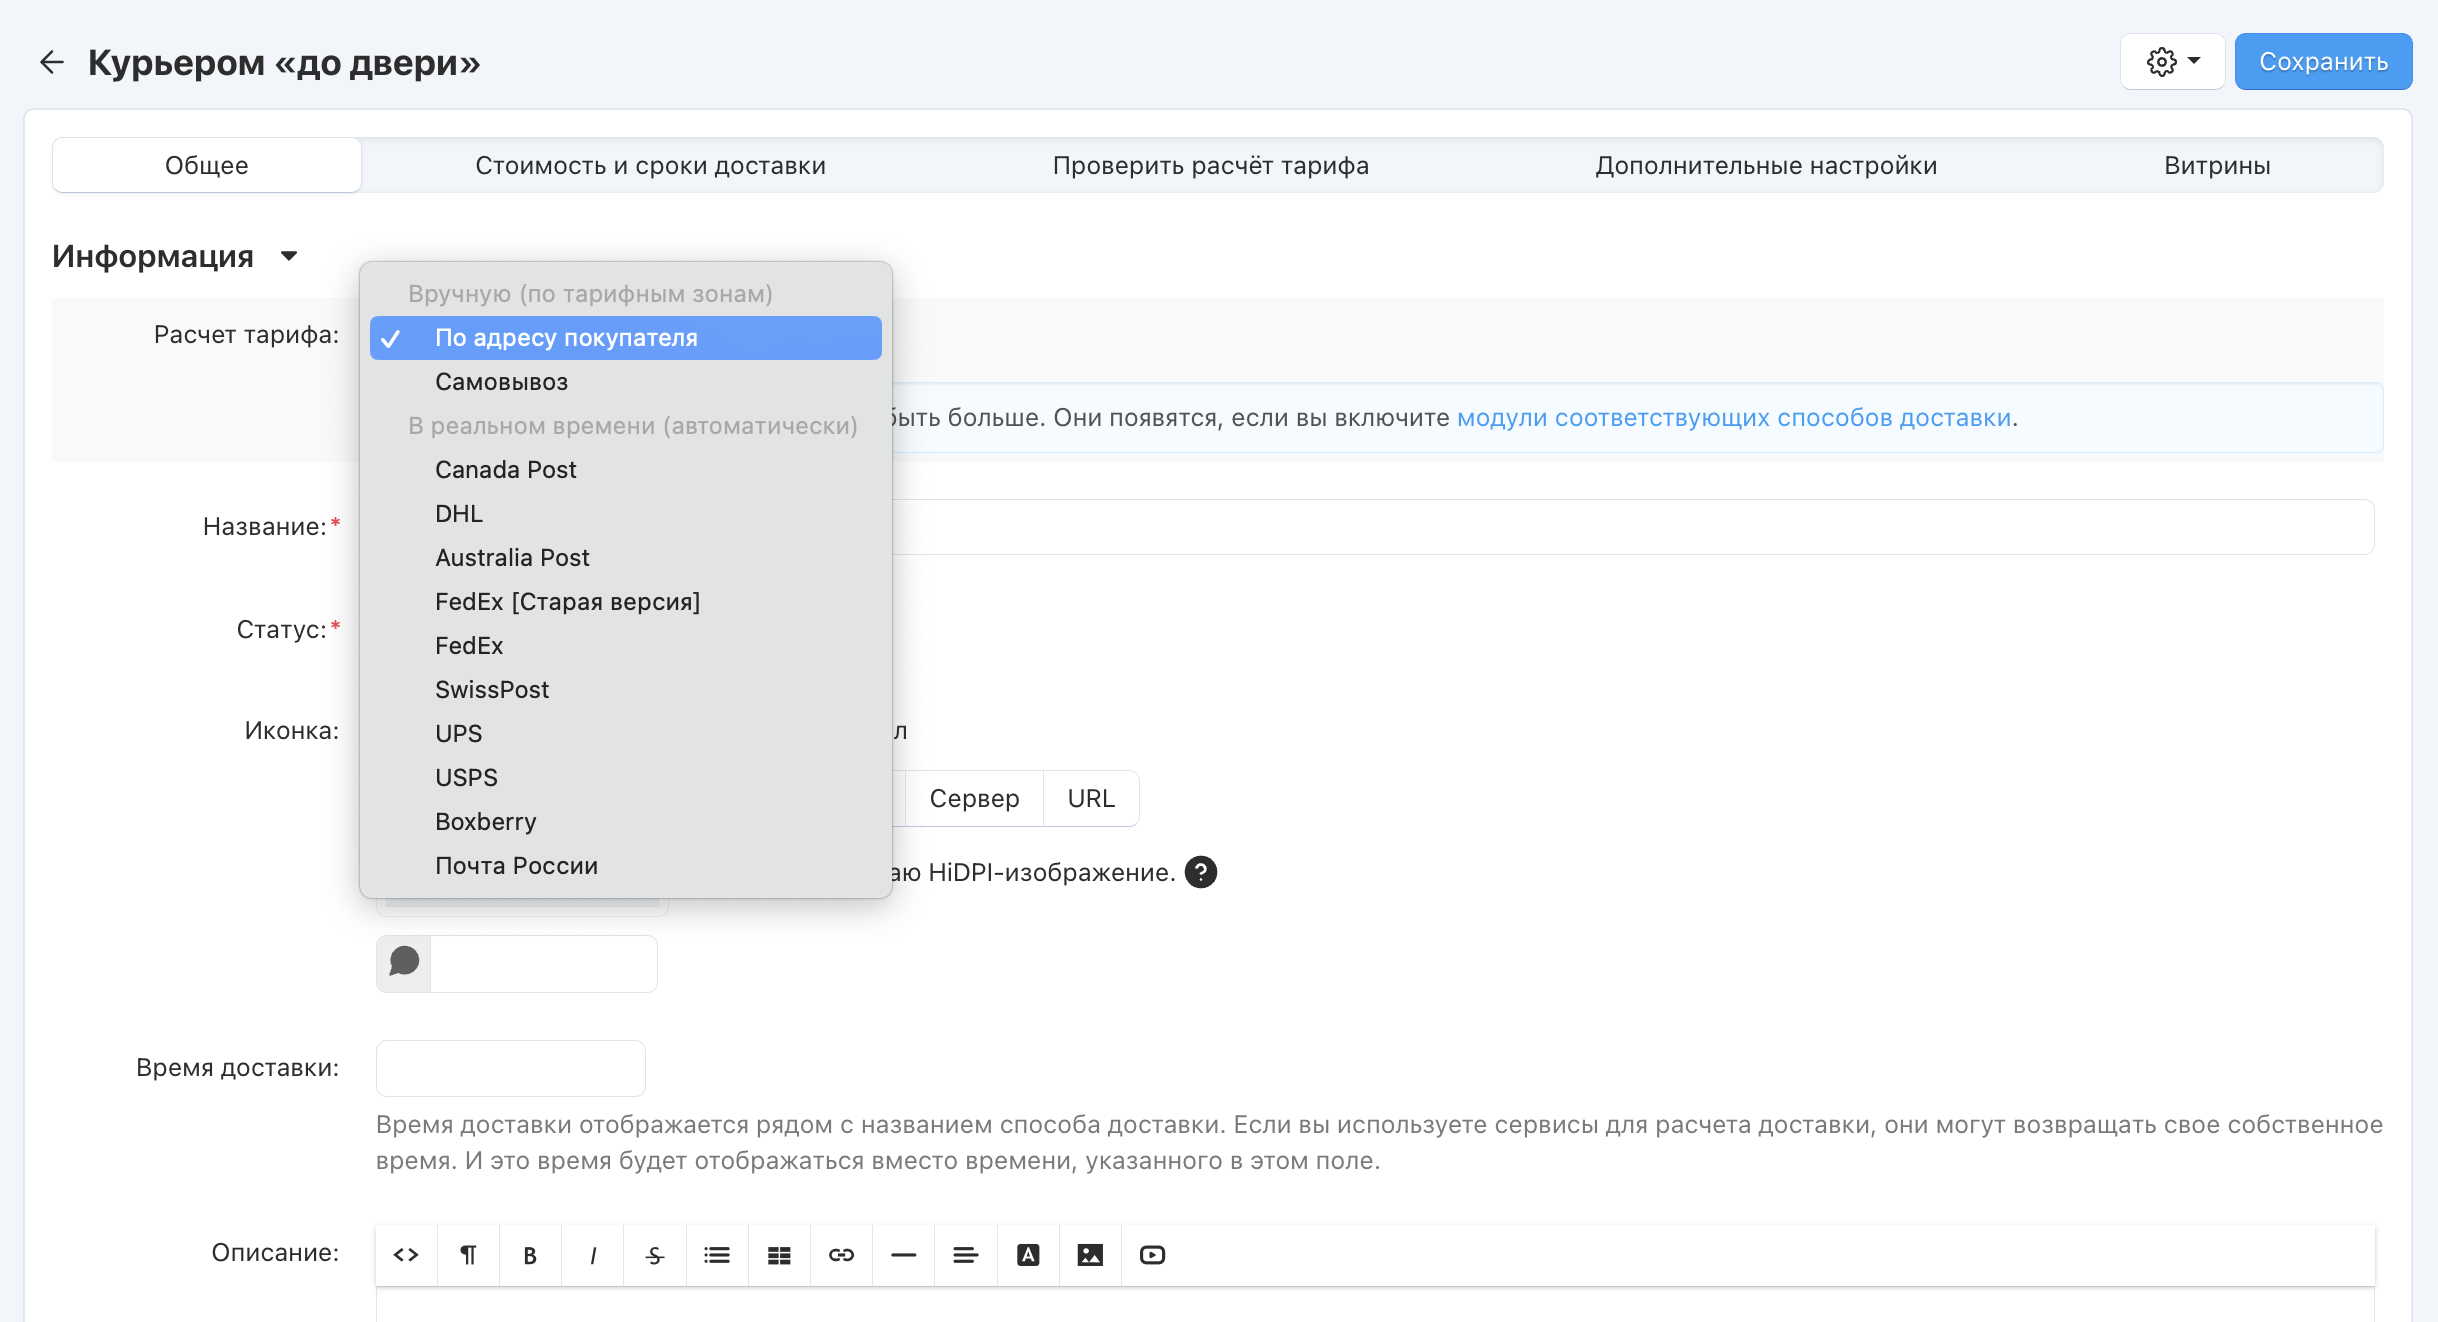Viewport: 2438px width, 1322px height.
Task: Open the gear settings menu
Action: click(x=2172, y=62)
